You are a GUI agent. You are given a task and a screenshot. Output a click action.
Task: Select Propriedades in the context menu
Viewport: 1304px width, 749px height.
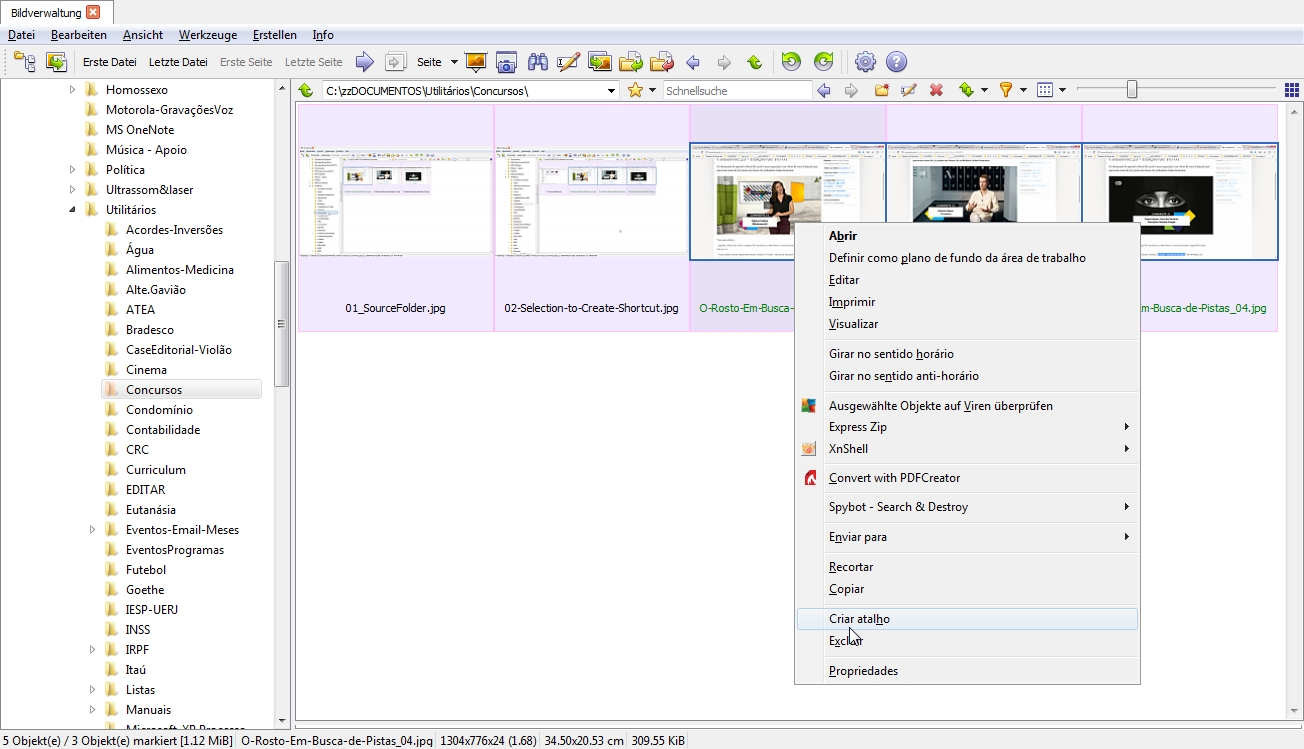pyautogui.click(x=863, y=671)
